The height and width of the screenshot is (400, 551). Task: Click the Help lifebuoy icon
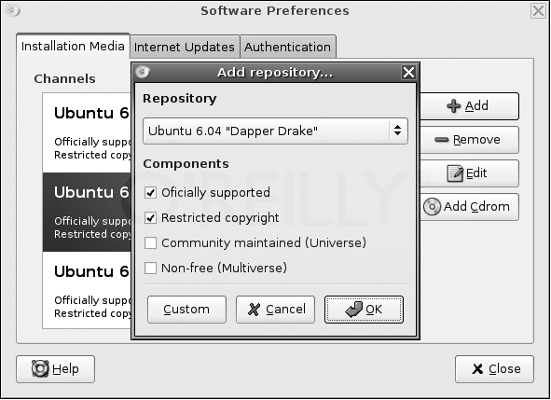[40, 369]
